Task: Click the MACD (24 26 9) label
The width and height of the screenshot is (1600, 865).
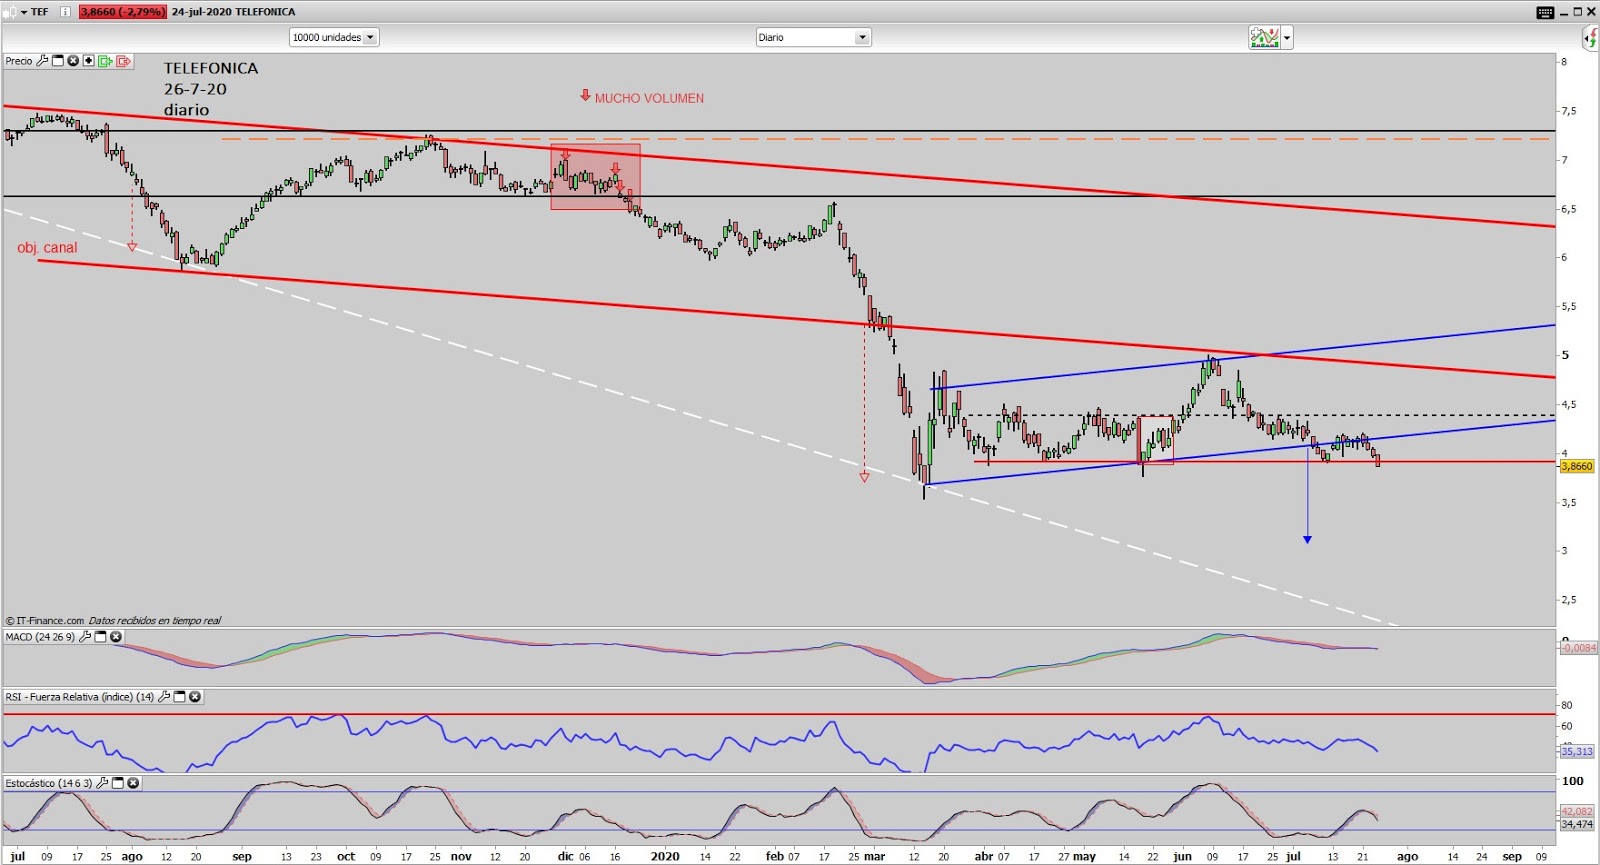Action: (40, 636)
